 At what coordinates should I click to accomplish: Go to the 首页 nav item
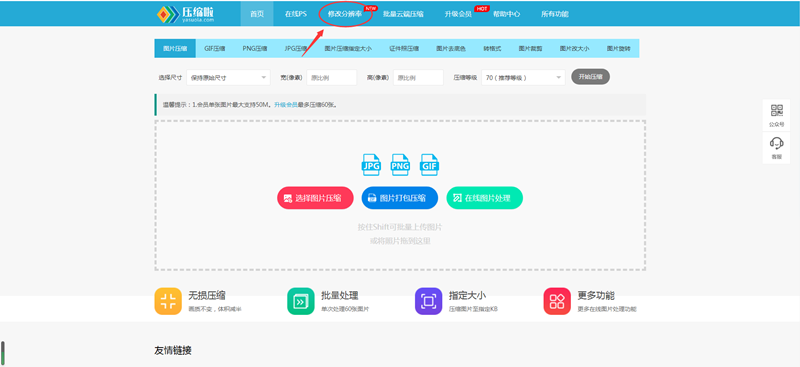[x=257, y=14]
